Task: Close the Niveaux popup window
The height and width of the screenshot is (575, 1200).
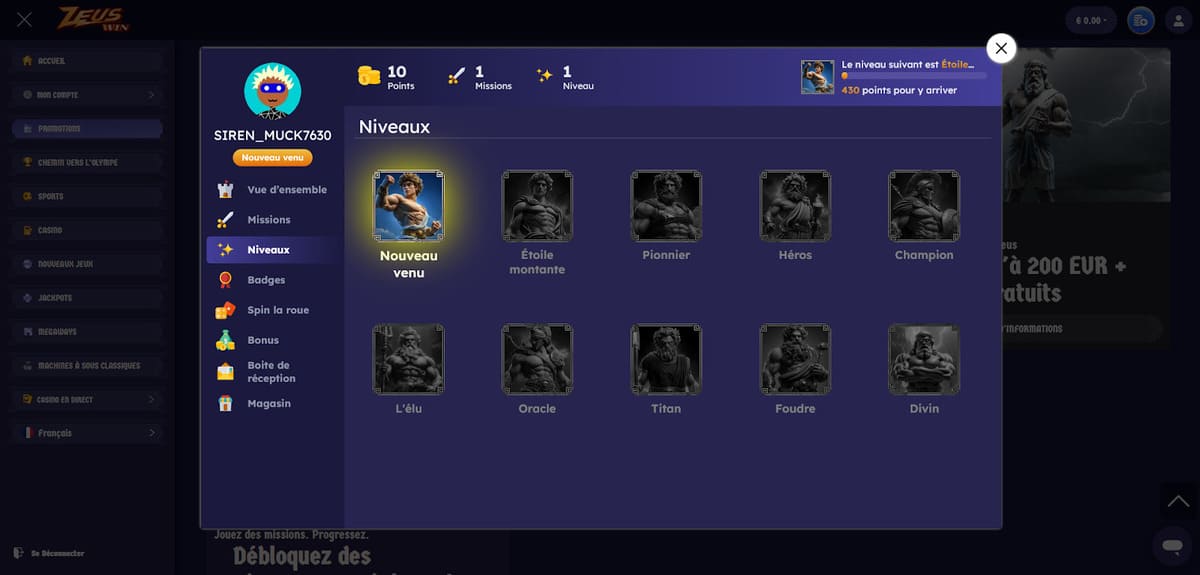Action: pyautogui.click(x=1001, y=48)
